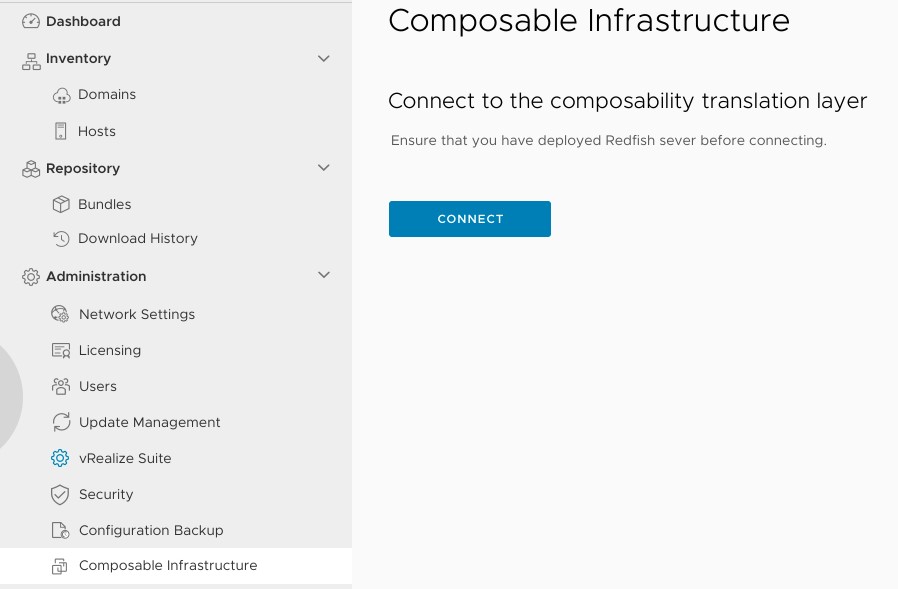Collapse the Administration section chevron
This screenshot has width=898, height=589.
pyautogui.click(x=323, y=275)
